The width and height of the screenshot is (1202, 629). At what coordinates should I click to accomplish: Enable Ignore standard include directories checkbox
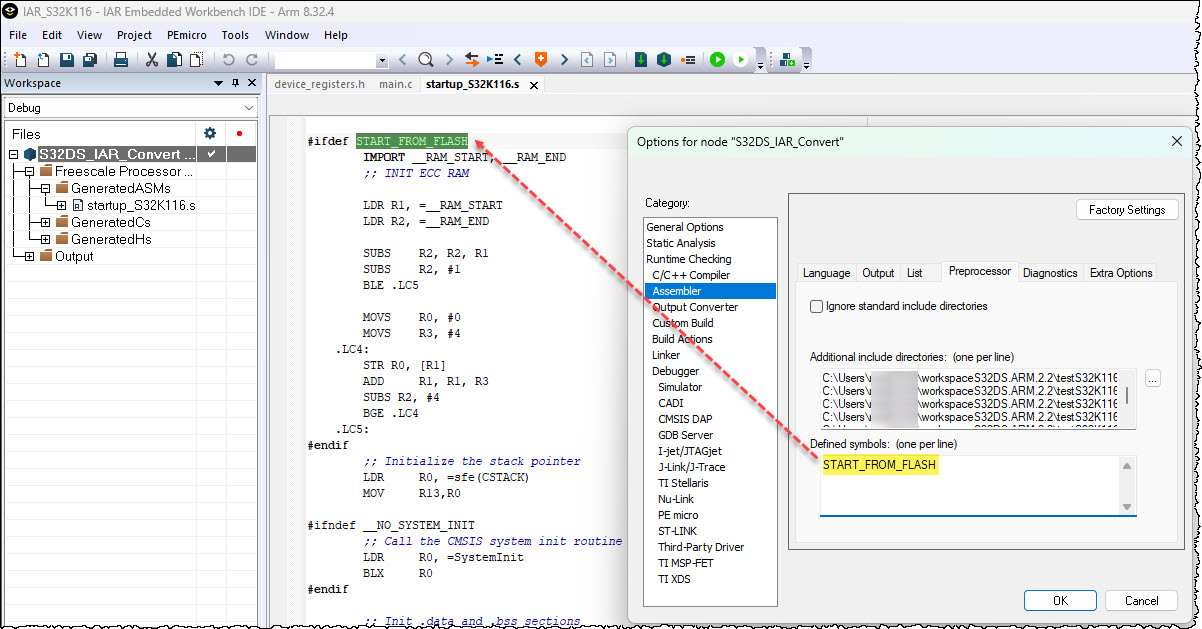pos(816,306)
